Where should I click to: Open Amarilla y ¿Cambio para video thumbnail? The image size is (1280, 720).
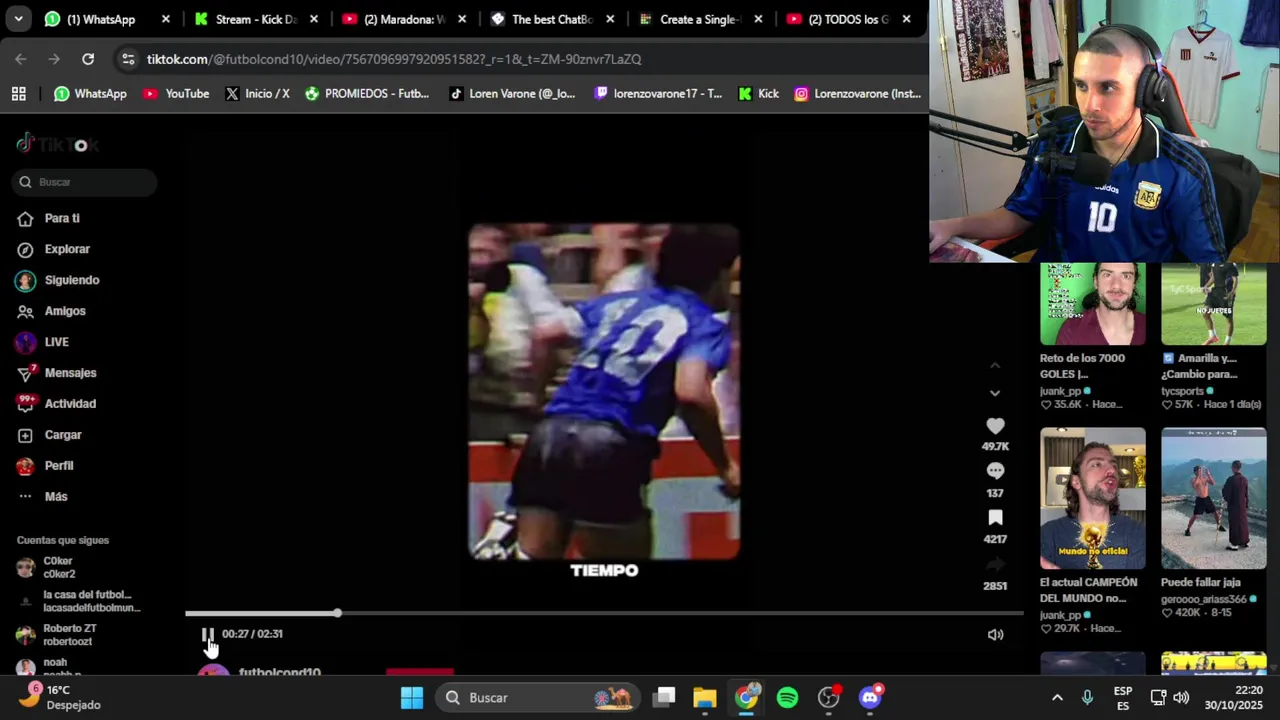pos(1213,304)
